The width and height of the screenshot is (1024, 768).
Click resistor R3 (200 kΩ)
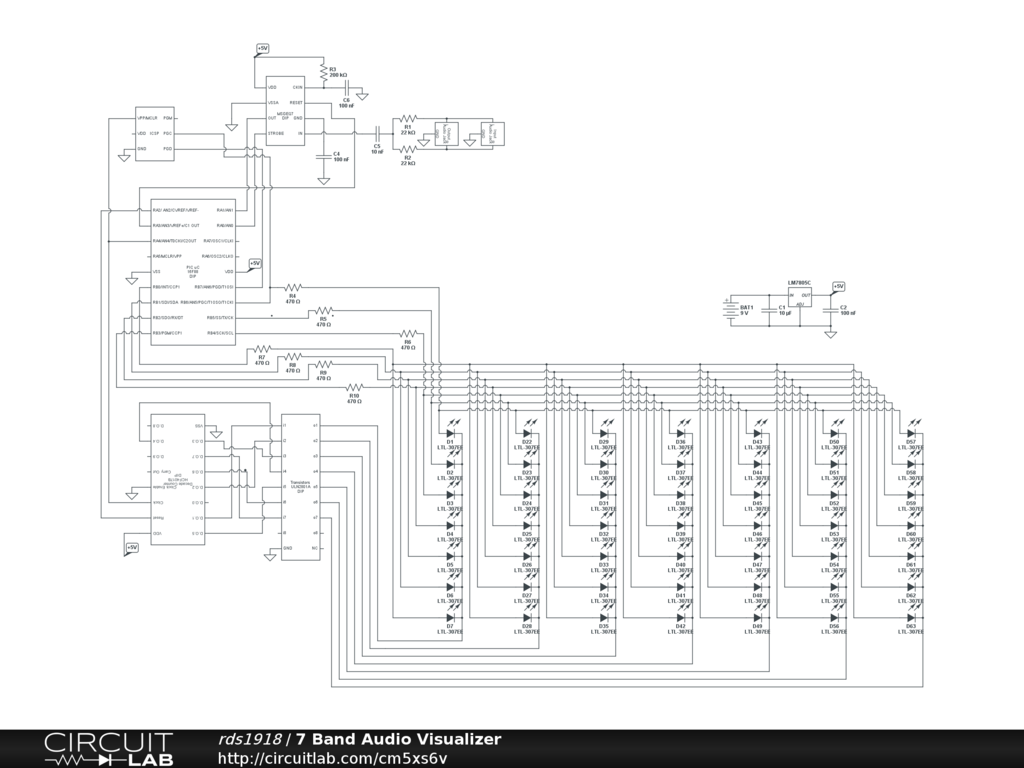[322, 73]
